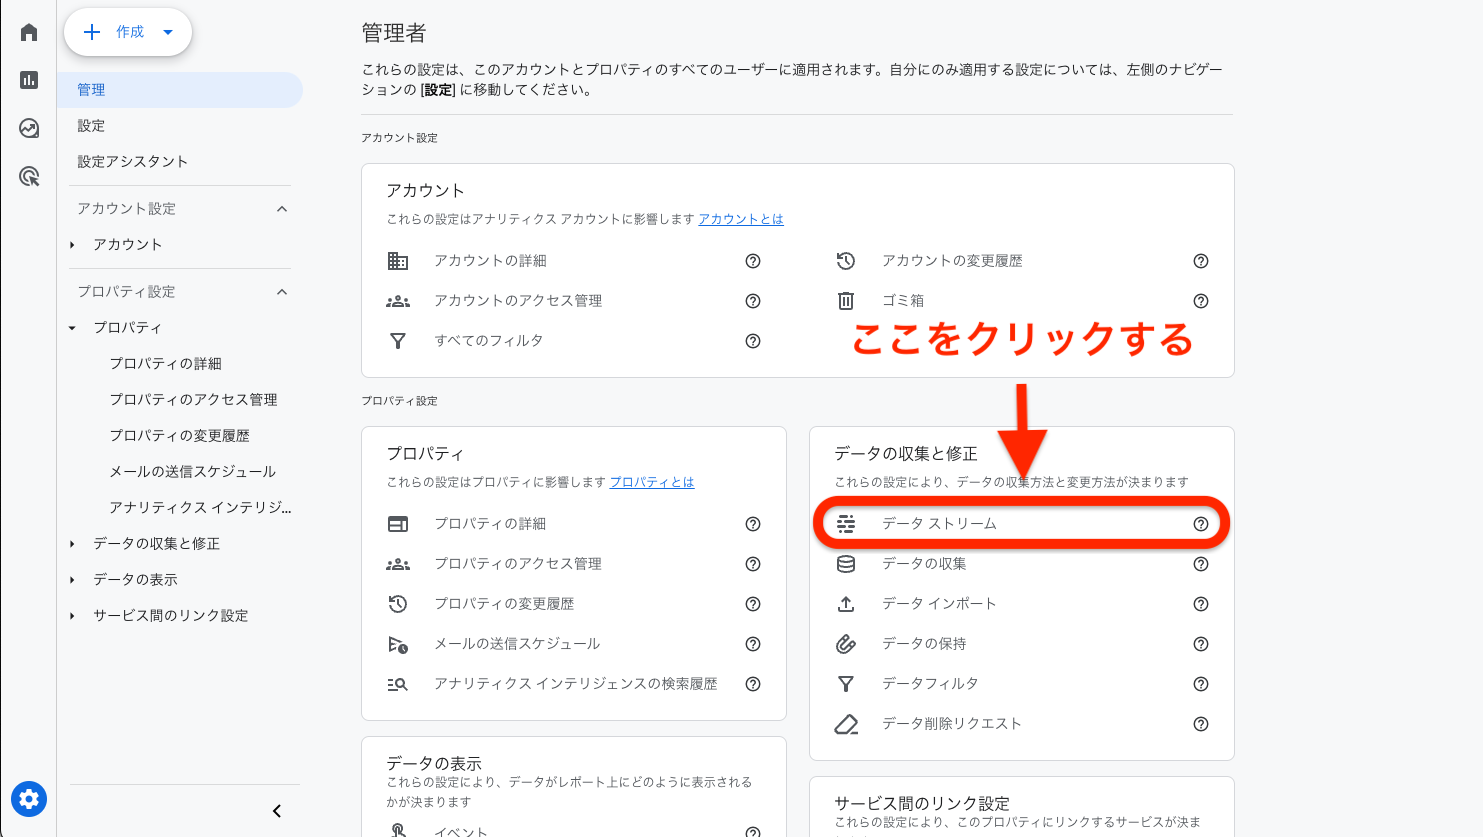Click the building icon beside アカウントの詳細
1483x837 pixels.
point(398,261)
